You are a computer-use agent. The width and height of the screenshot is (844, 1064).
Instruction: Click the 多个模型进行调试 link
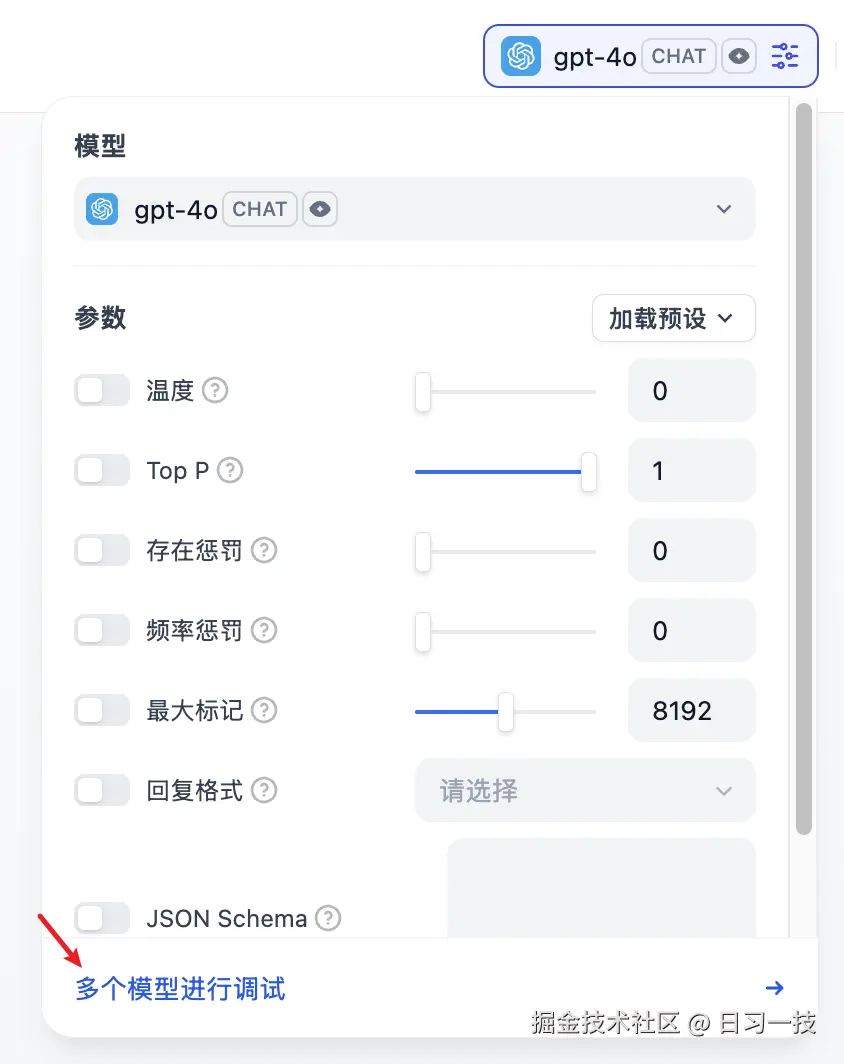click(x=181, y=989)
